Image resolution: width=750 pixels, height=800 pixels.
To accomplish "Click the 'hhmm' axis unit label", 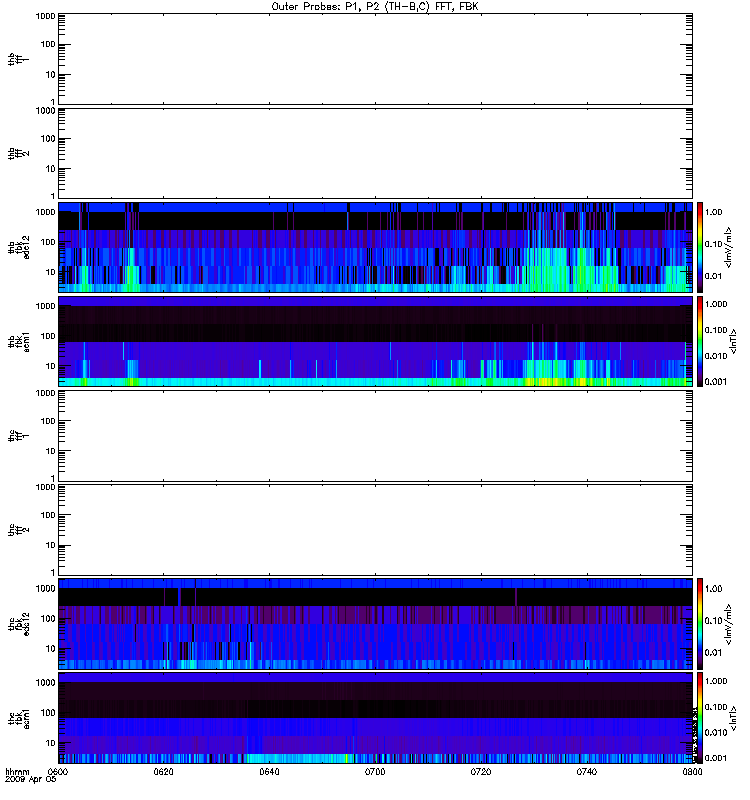I will click(x=17, y=772).
